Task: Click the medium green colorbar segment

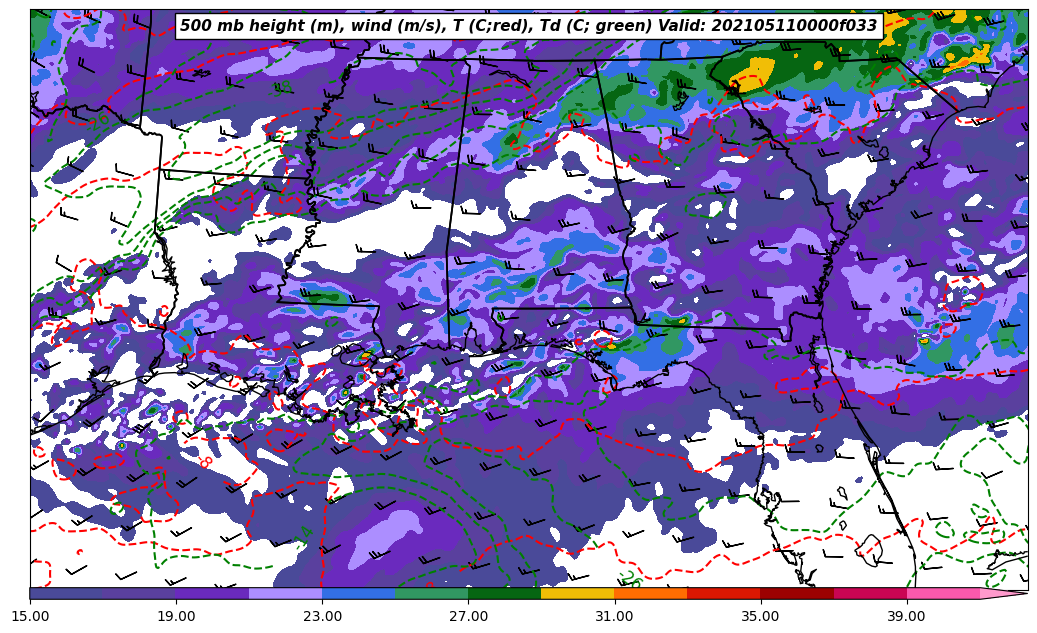Action: coord(431,593)
